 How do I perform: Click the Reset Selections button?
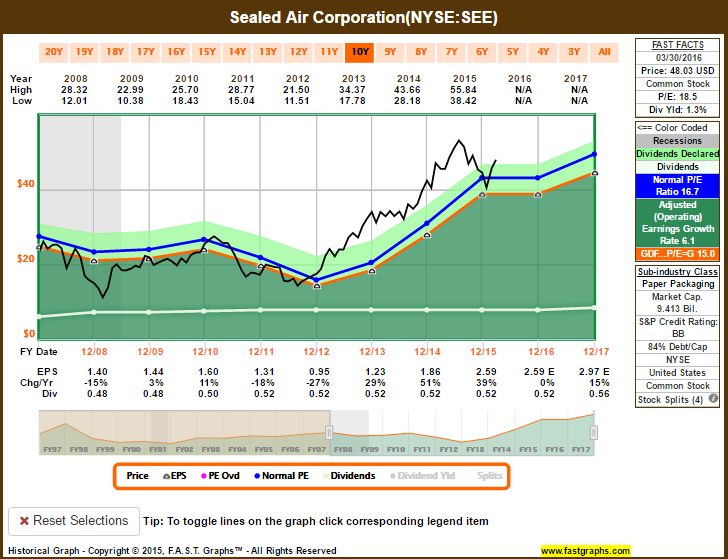pyautogui.click(x=74, y=521)
